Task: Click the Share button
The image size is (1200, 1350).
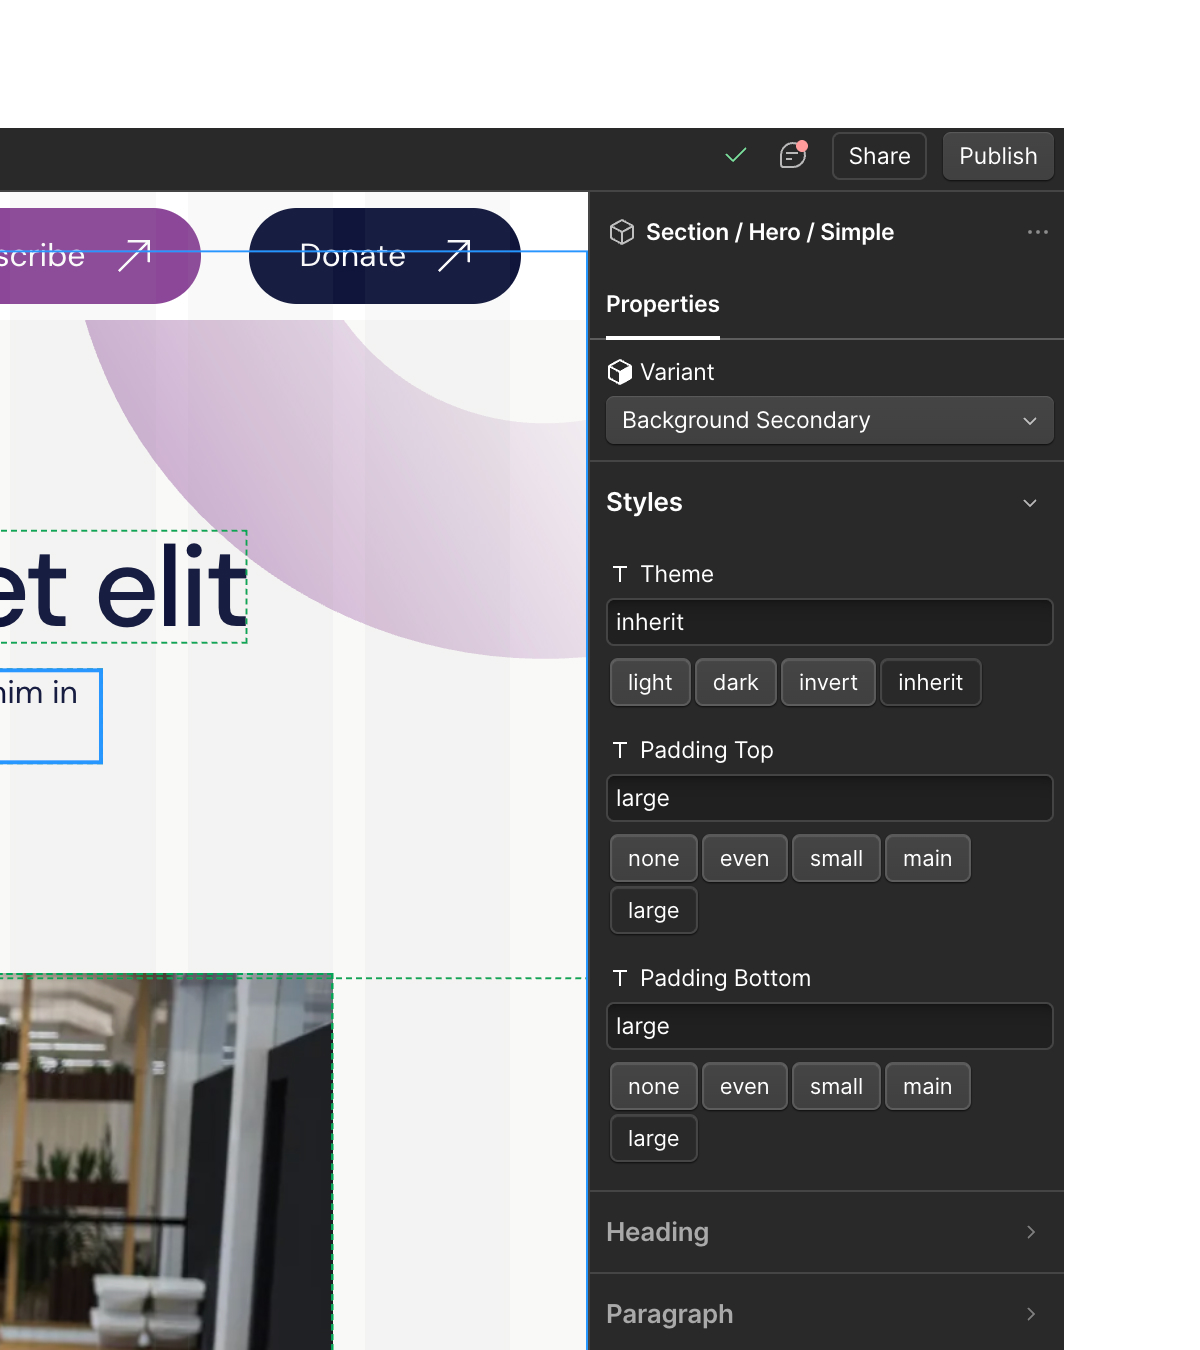Action: [x=879, y=156]
